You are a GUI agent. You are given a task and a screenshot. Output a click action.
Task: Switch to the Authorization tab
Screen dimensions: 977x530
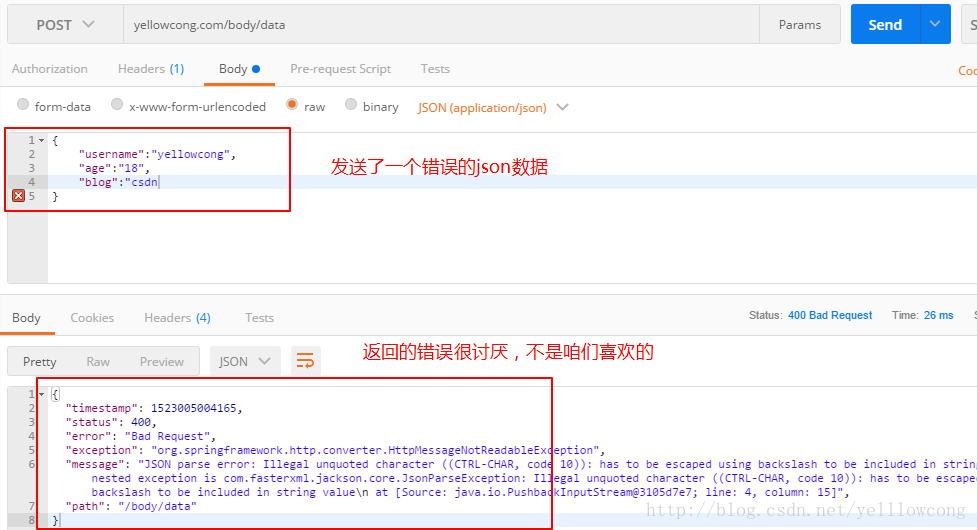pos(50,69)
